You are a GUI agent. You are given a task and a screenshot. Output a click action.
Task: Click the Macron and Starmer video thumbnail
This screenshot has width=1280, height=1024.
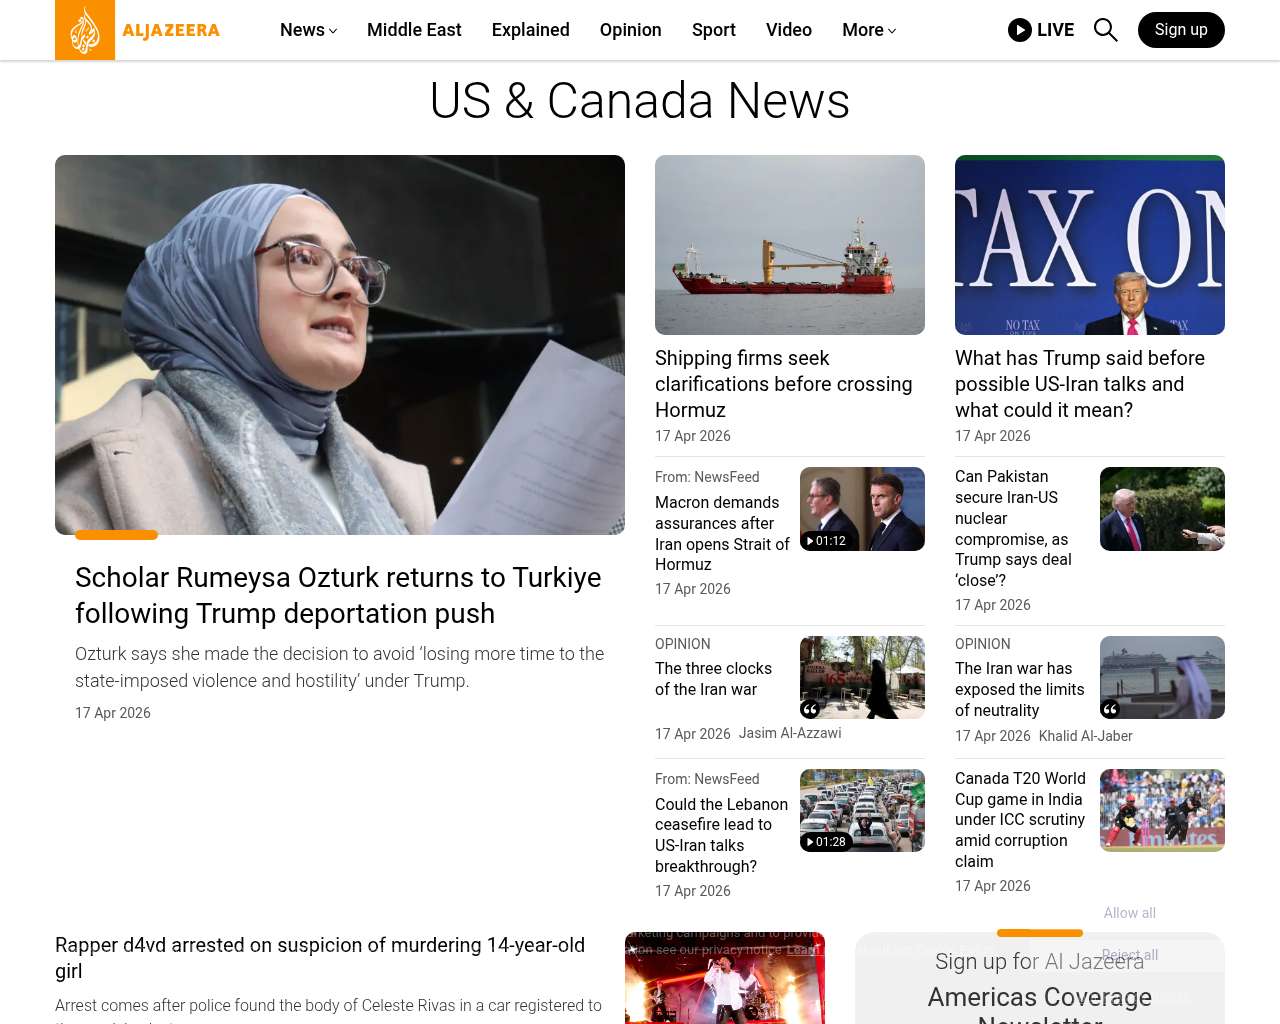(862, 509)
